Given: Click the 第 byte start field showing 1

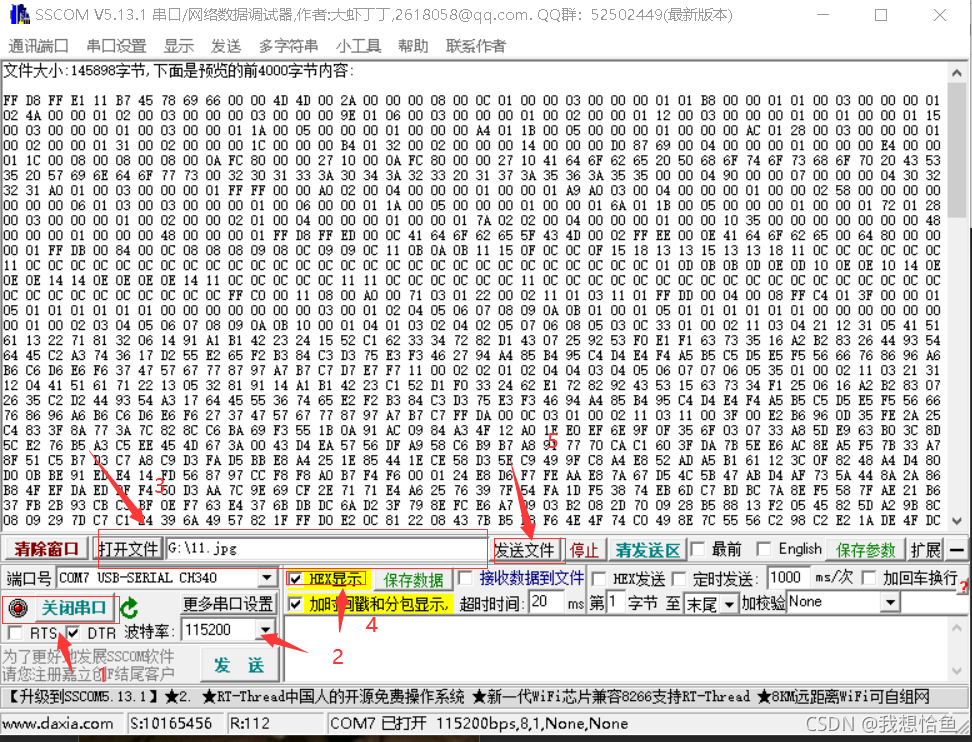Looking at the screenshot, I should point(614,602).
